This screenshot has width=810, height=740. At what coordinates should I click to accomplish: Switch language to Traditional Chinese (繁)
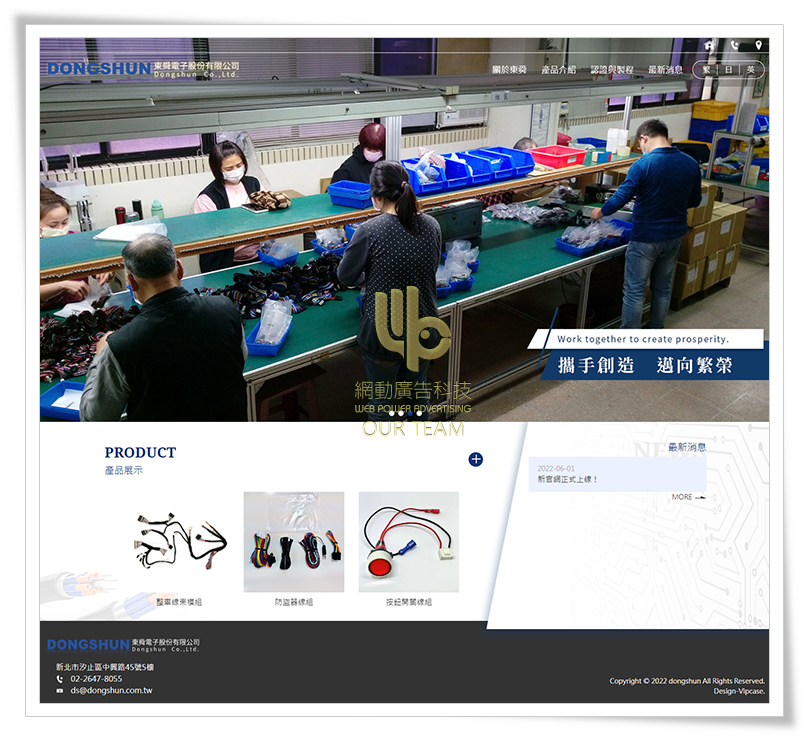706,70
